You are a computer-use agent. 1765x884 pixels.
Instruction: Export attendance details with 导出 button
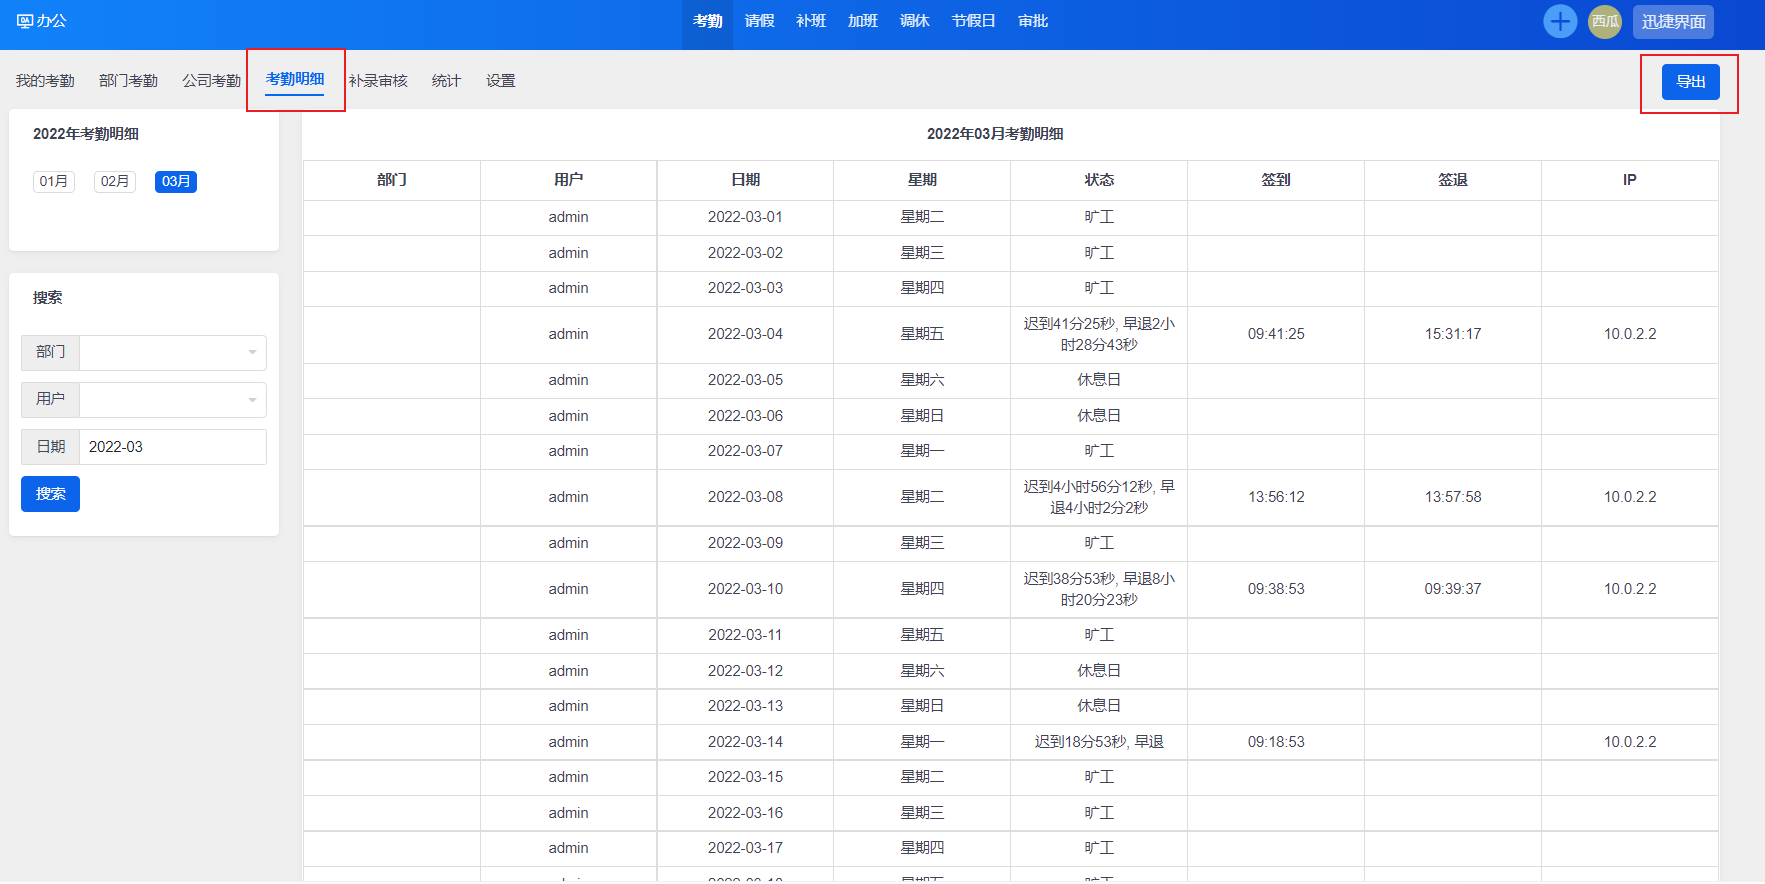[x=1690, y=82]
